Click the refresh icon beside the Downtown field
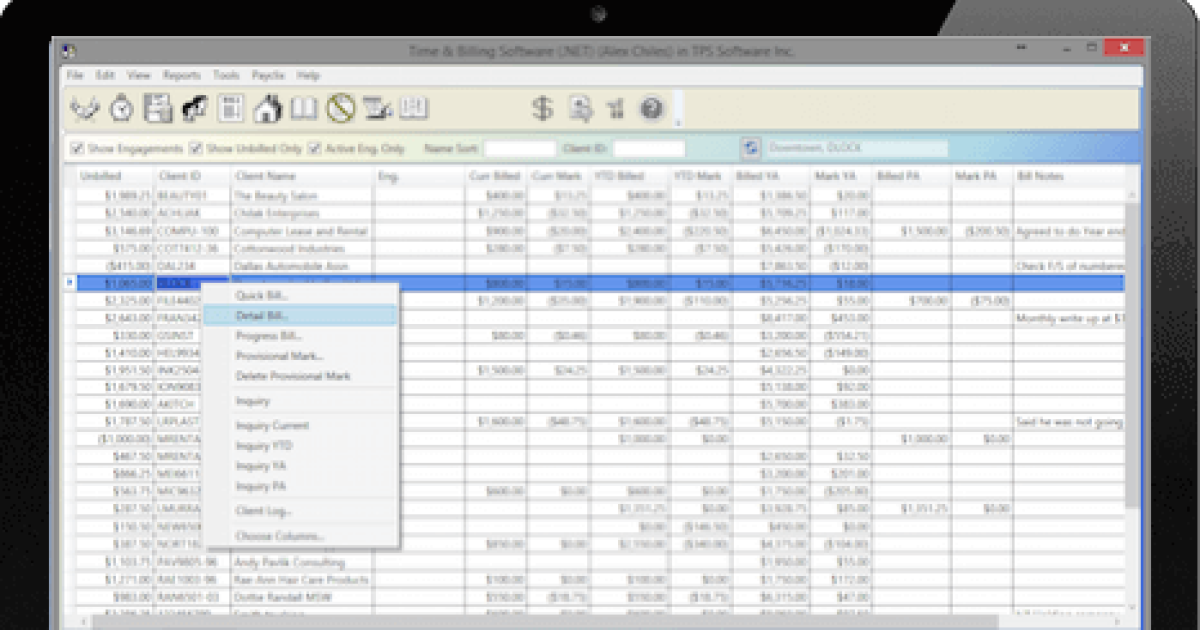The image size is (1200, 630). [x=752, y=147]
